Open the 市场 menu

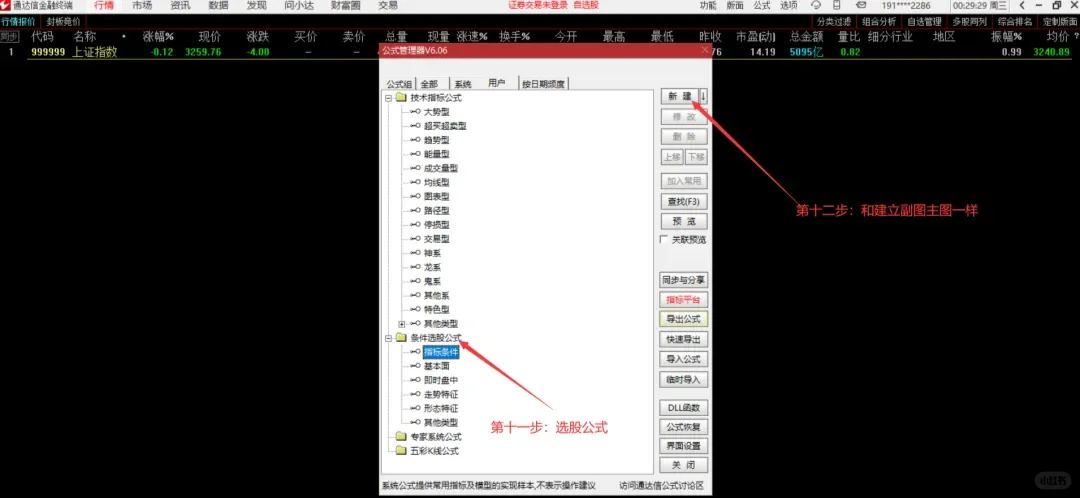point(143,6)
